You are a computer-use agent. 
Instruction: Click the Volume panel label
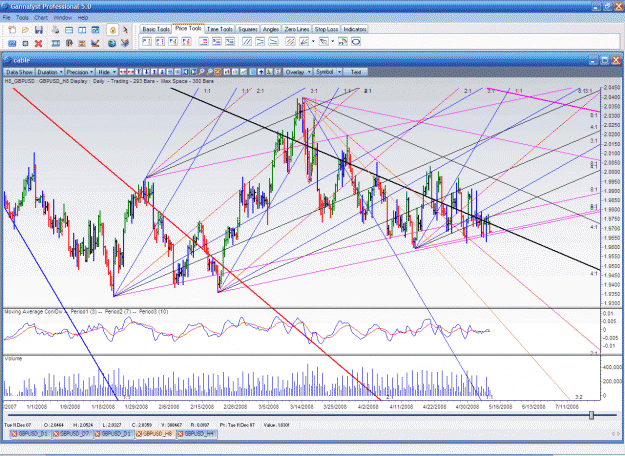click(x=14, y=359)
